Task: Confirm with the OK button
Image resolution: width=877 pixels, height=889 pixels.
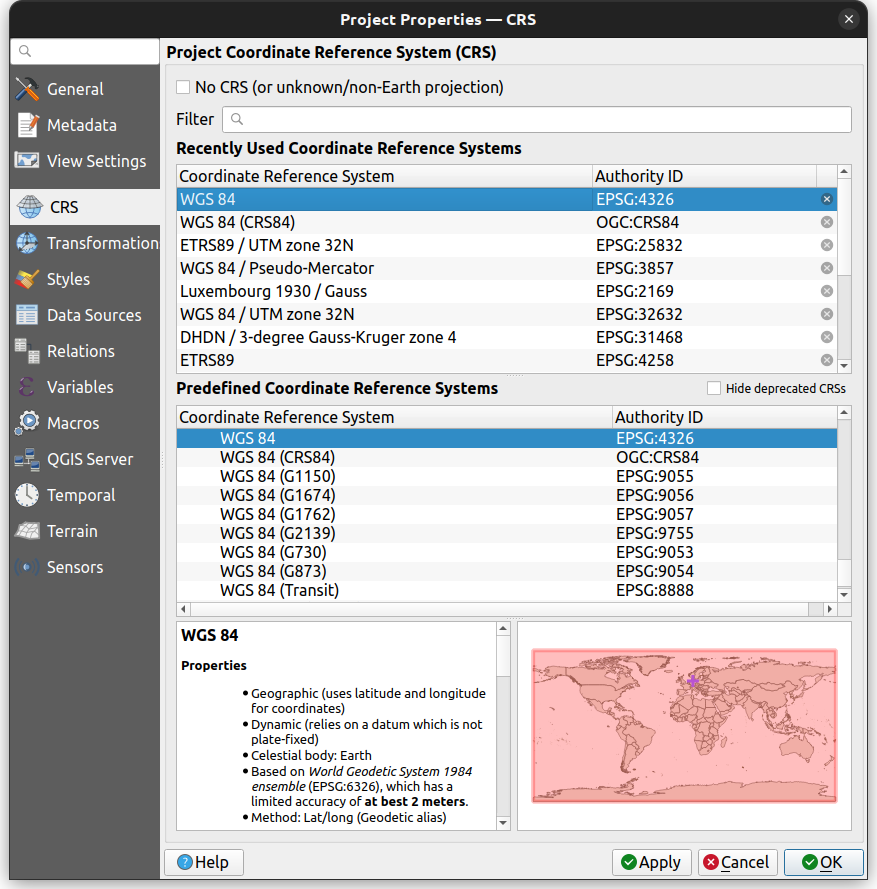Action: (x=823, y=862)
